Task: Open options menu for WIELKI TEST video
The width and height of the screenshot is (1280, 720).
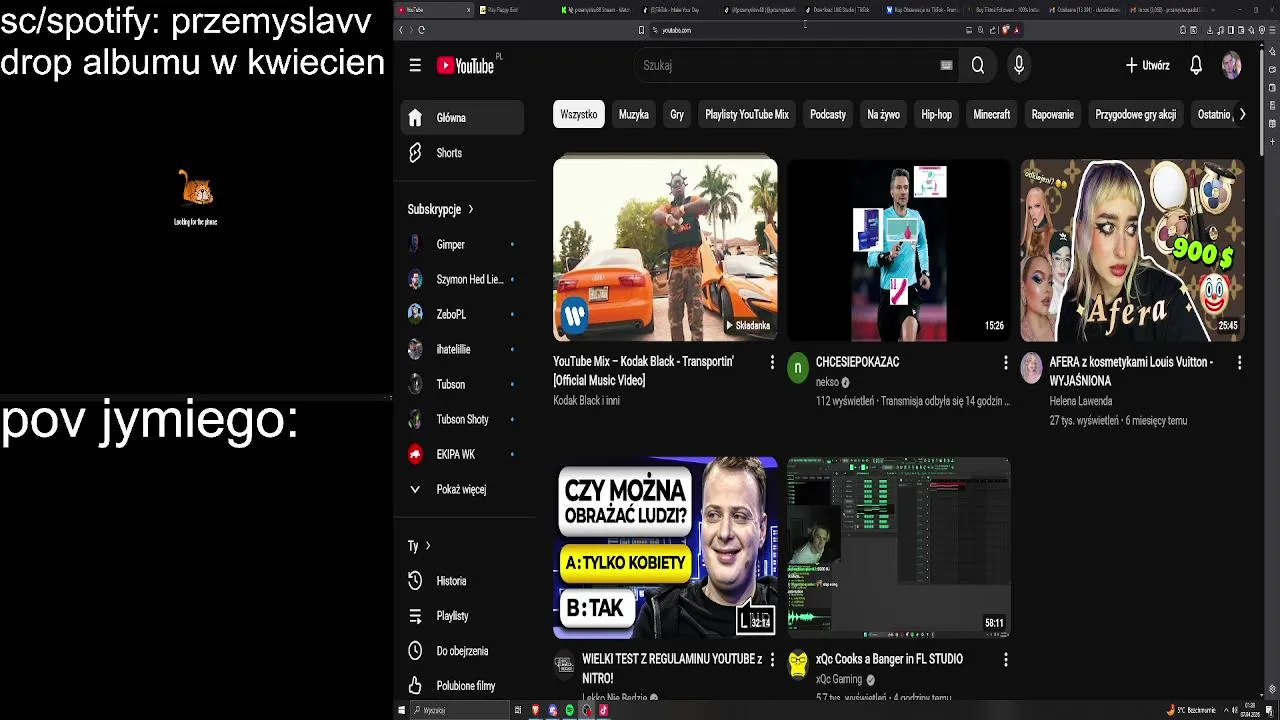Action: [x=772, y=660]
